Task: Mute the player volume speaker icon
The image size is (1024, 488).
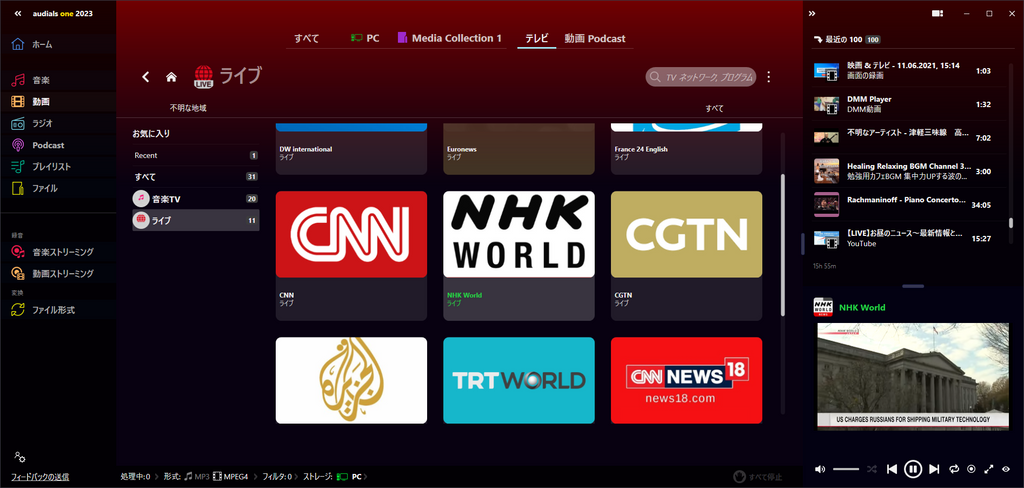Action: pos(820,469)
